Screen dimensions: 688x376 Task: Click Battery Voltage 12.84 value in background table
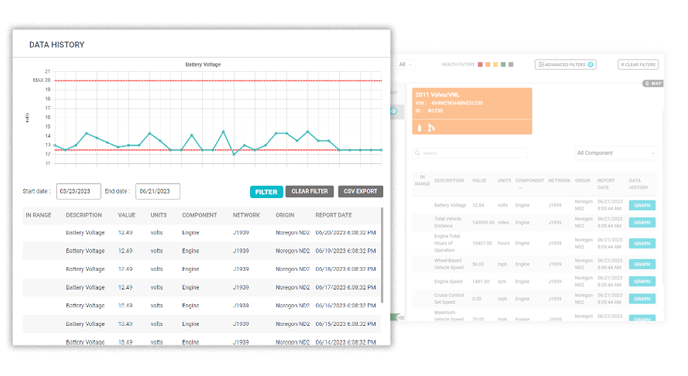[x=478, y=205]
